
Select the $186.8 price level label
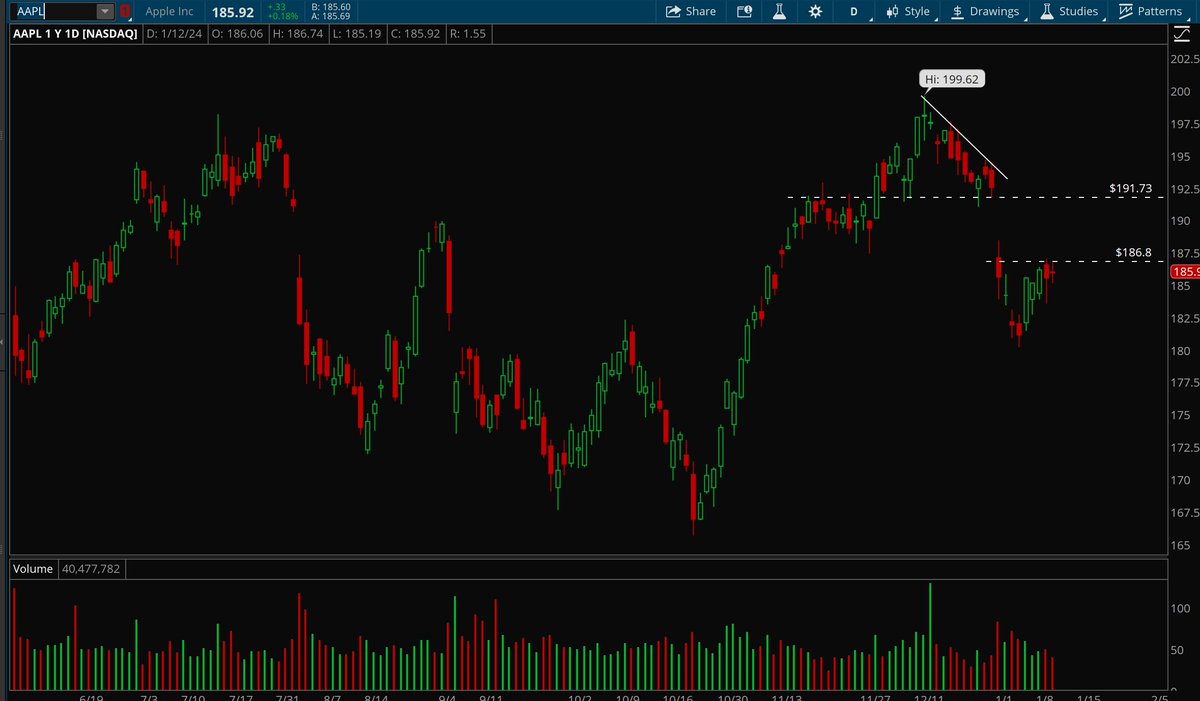point(1134,253)
